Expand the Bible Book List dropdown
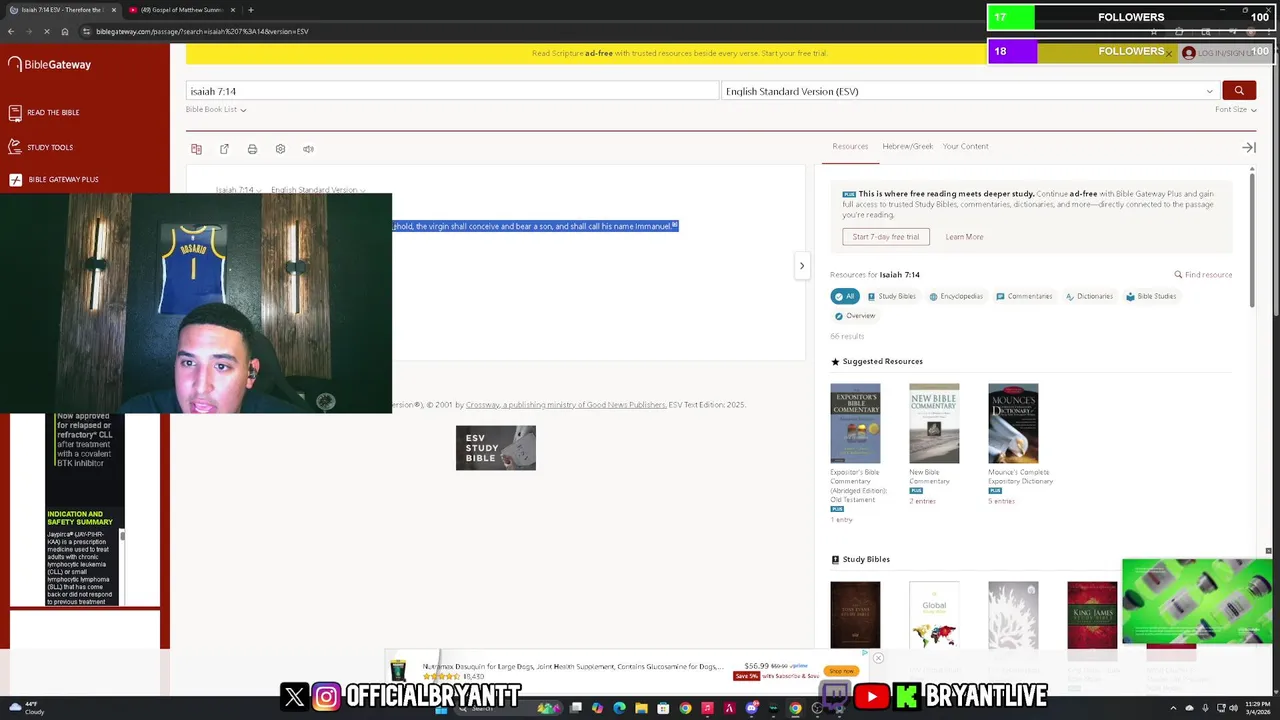 216,109
